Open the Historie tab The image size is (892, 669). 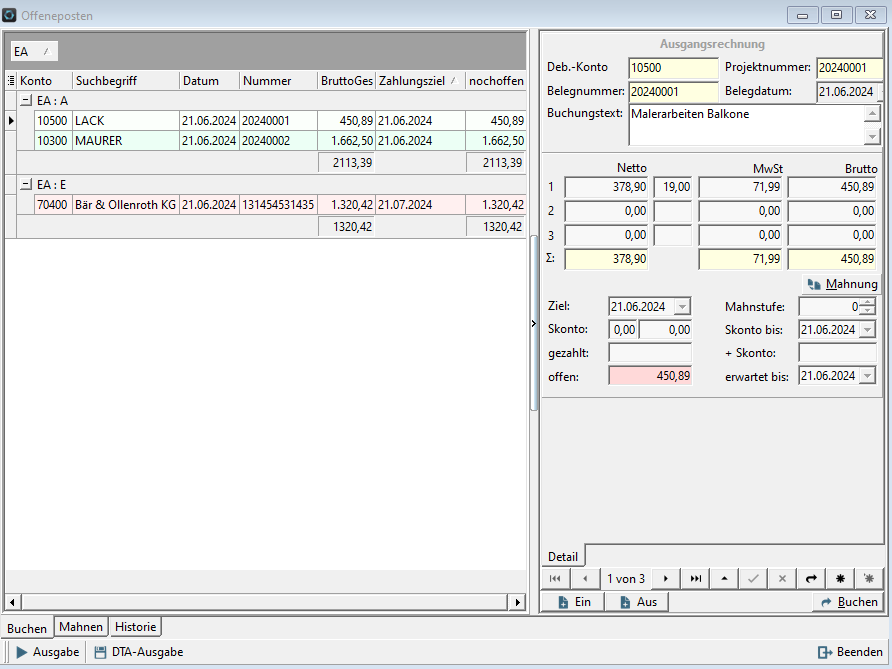[135, 627]
